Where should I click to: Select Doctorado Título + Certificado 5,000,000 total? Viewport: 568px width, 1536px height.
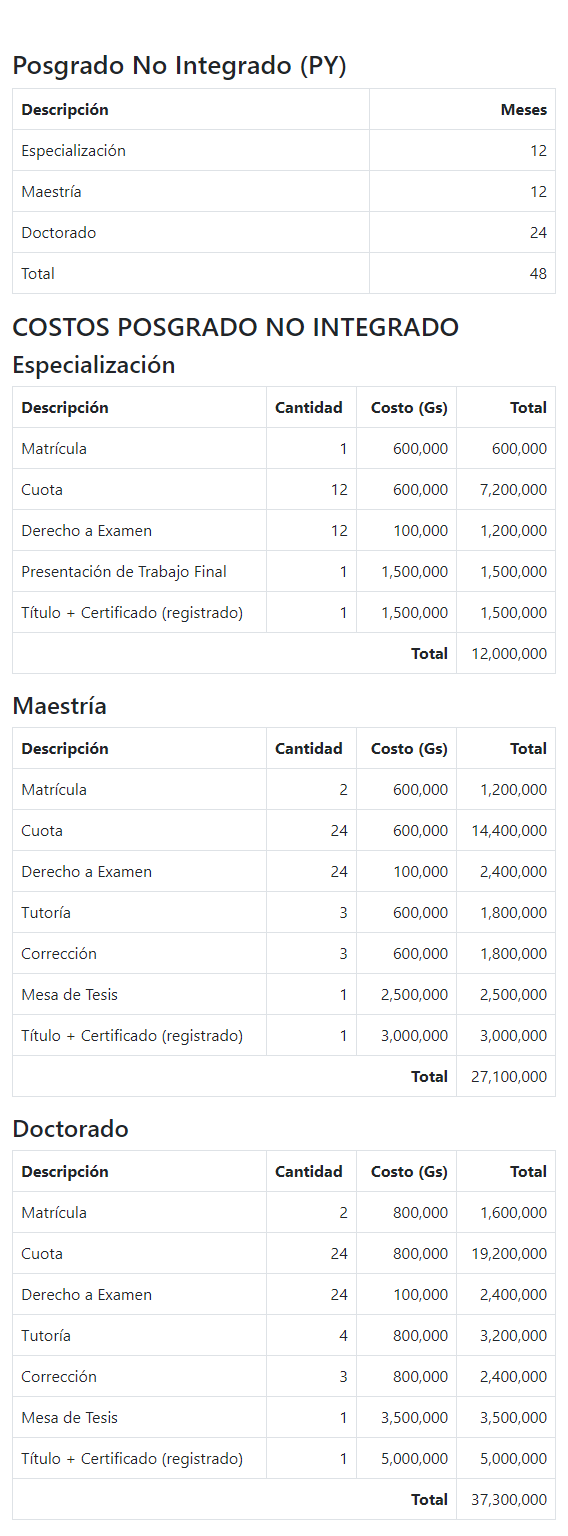pos(514,1459)
